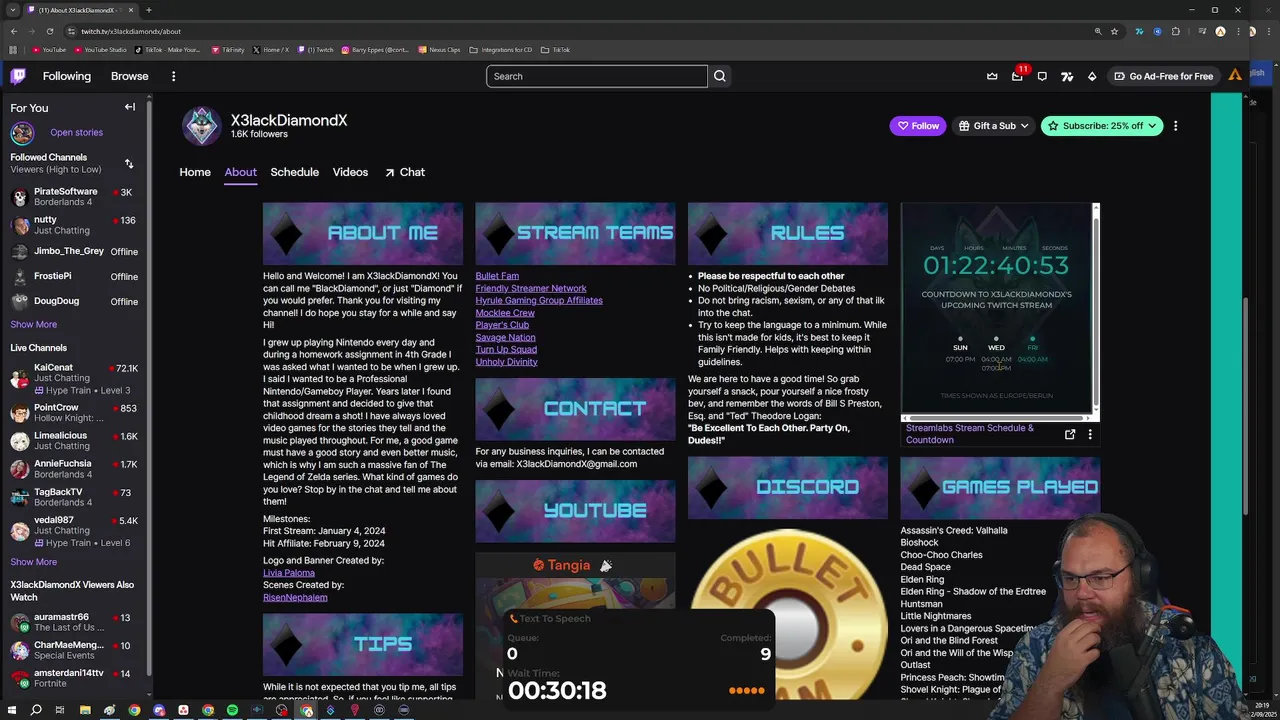Open Friendly Streamer Network link
Image resolution: width=1280 pixels, height=720 pixels.
click(531, 288)
